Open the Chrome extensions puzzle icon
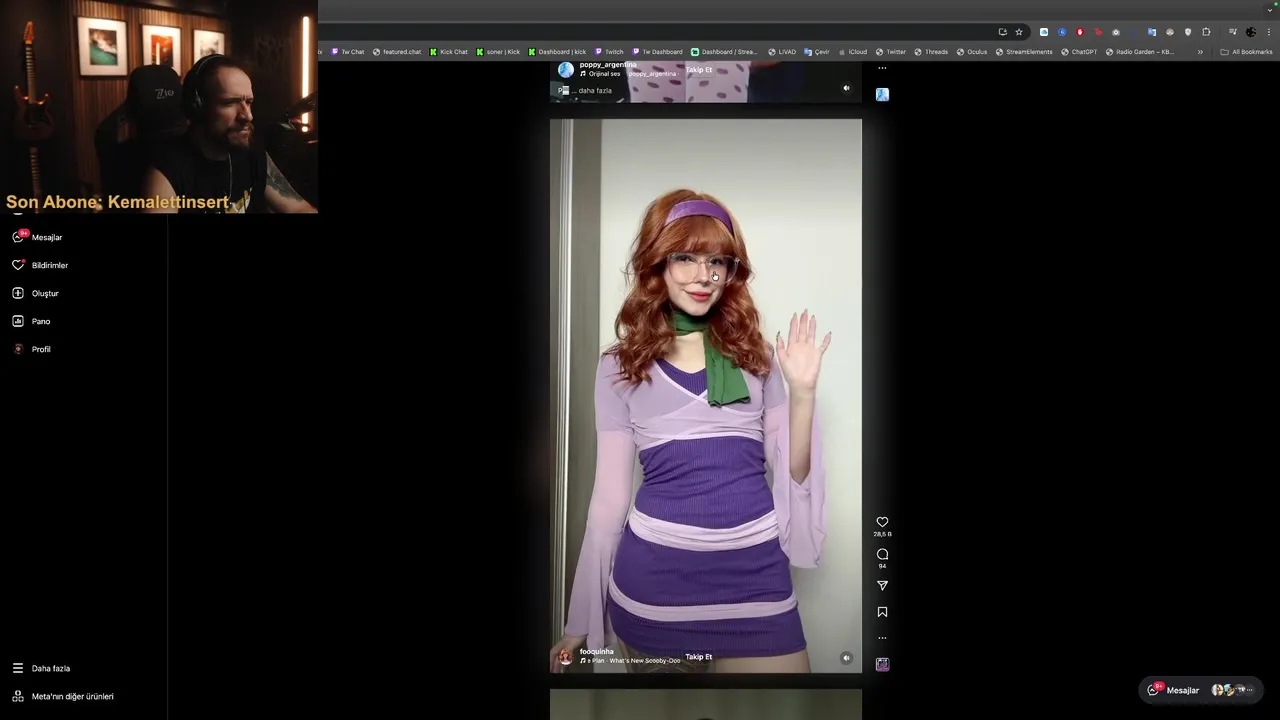Image resolution: width=1280 pixels, height=720 pixels. [x=1206, y=32]
